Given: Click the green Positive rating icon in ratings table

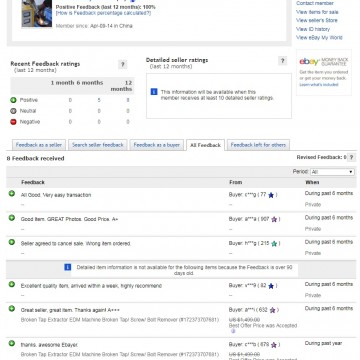Looking at the screenshot, I should pos(13,100).
